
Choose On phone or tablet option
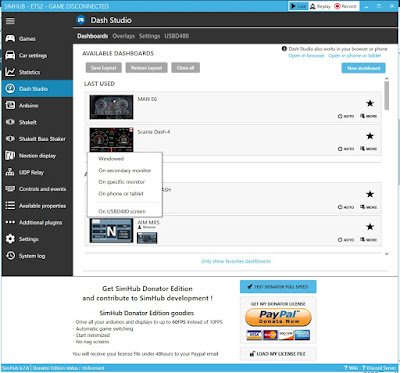(x=125, y=194)
